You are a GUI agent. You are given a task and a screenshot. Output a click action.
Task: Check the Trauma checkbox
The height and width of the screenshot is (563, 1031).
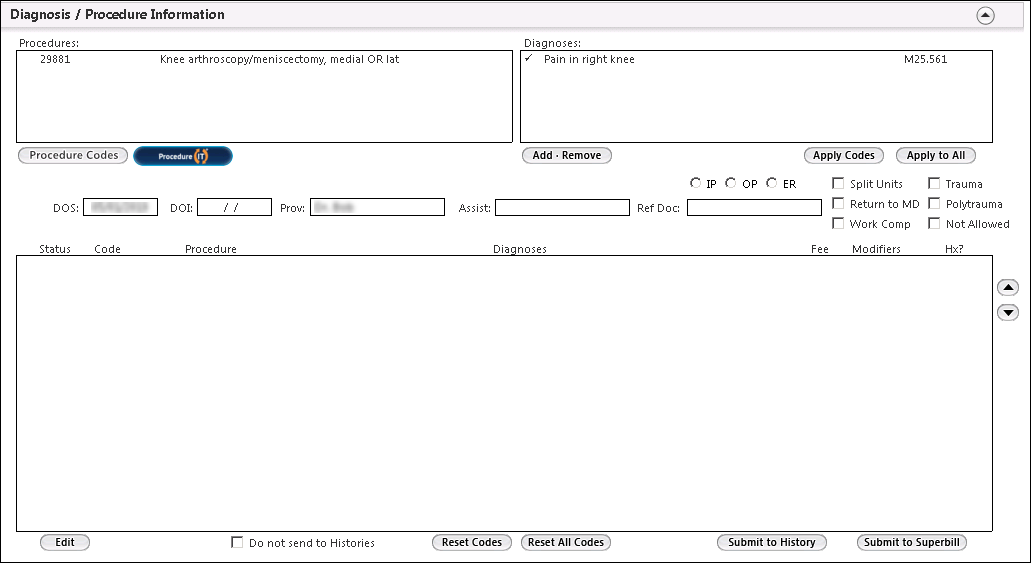click(x=934, y=184)
